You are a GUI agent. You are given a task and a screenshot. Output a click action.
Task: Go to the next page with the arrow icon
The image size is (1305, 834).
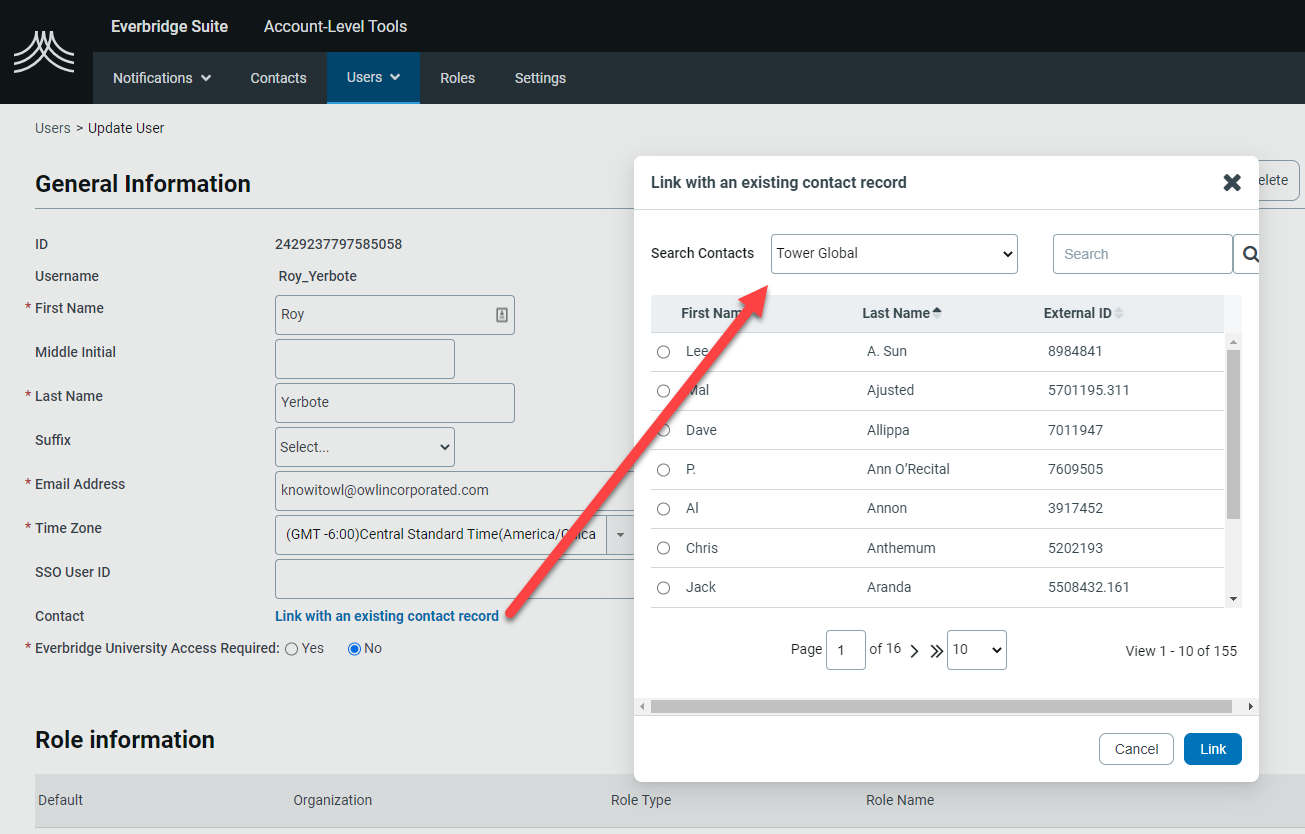pyautogui.click(x=915, y=649)
